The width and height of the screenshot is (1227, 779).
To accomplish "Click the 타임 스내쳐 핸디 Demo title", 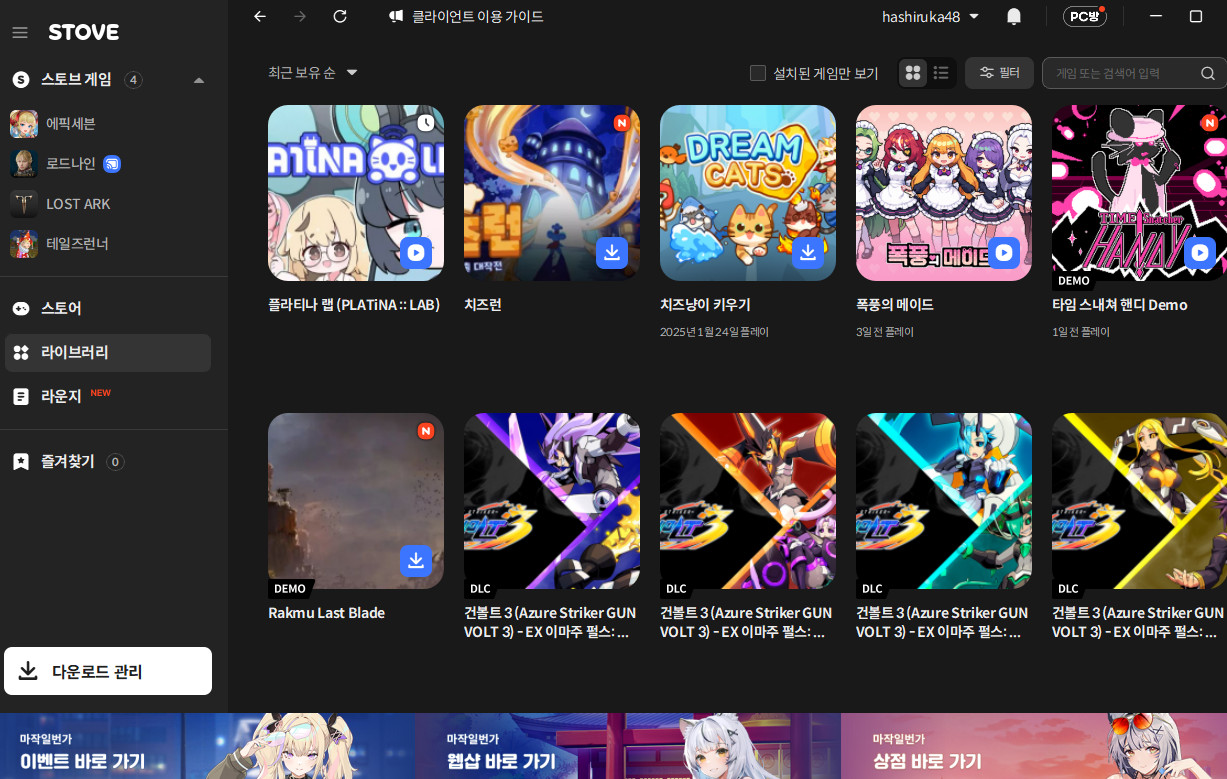I will 1120,305.
